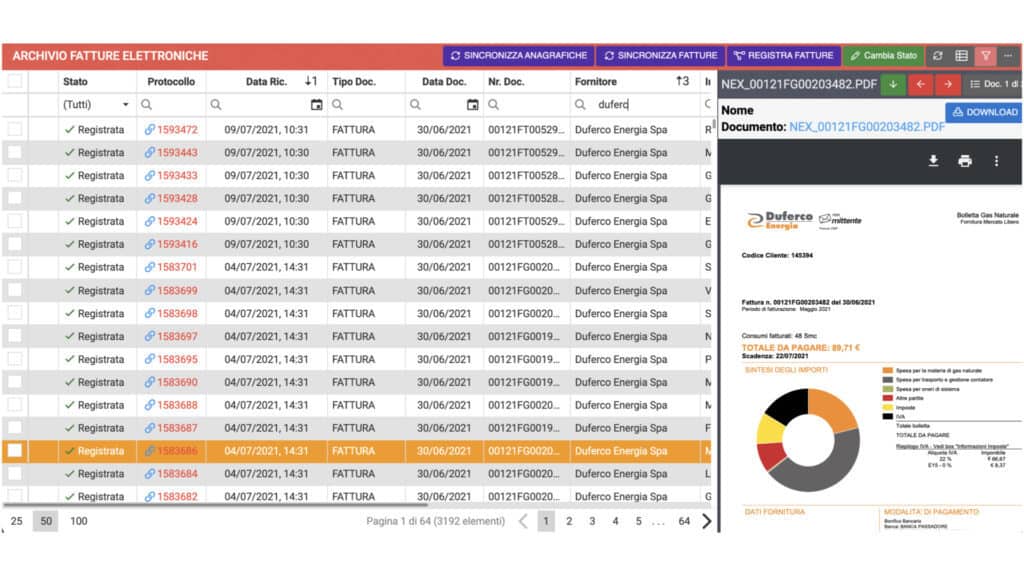Open the Data Ric. calendar picker
This screenshot has width=1024, height=576.
pyautogui.click(x=317, y=104)
